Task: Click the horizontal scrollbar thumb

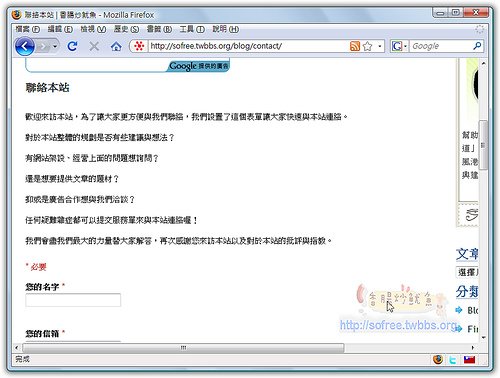Action: 183,348
